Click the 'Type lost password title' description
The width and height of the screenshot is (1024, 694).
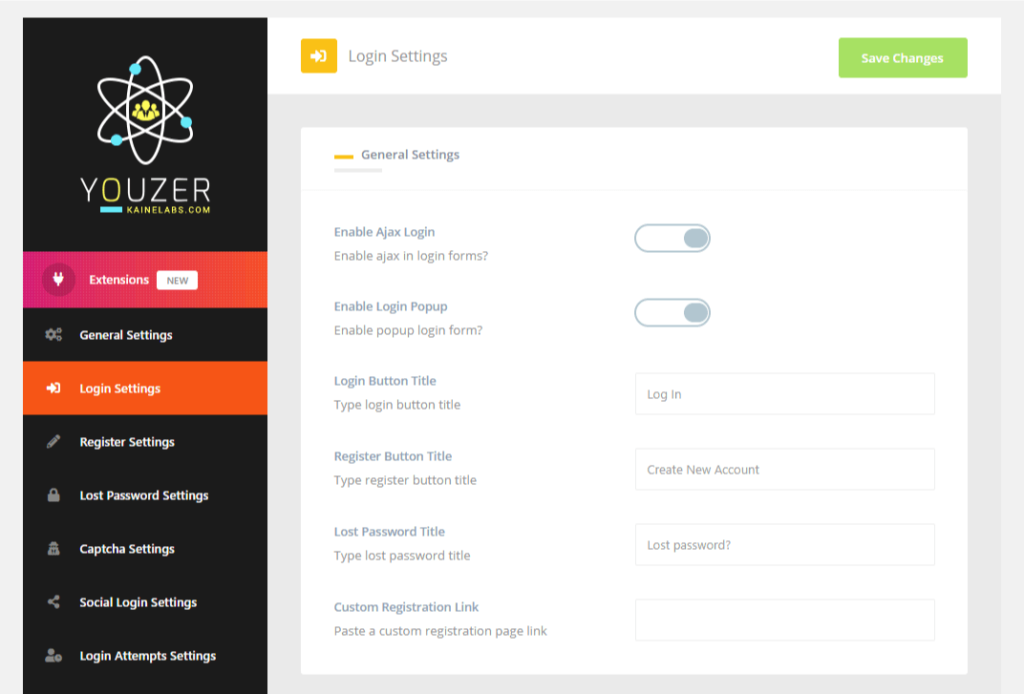tap(402, 556)
